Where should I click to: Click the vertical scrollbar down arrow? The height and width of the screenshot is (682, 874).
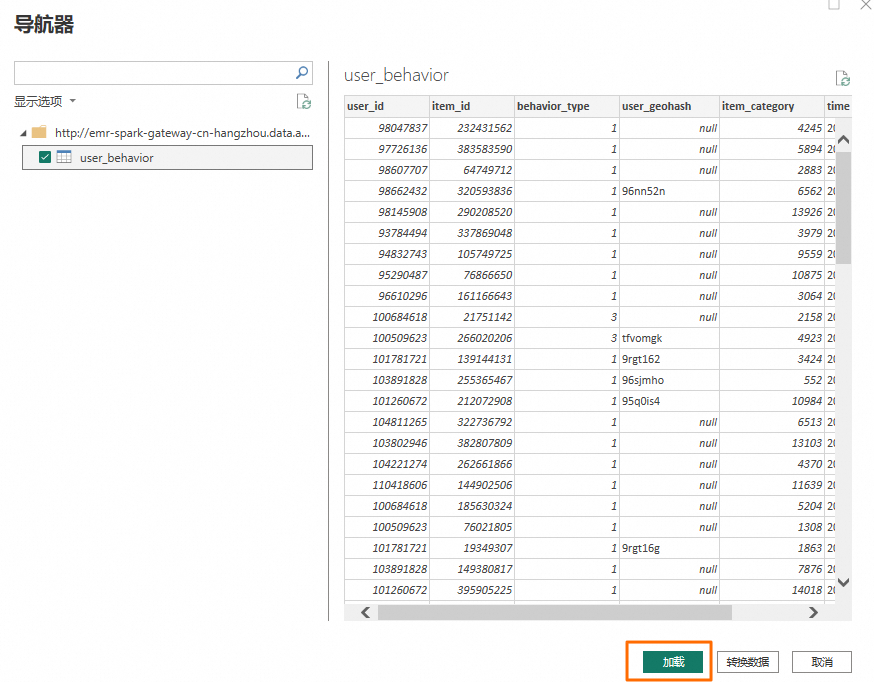844,582
